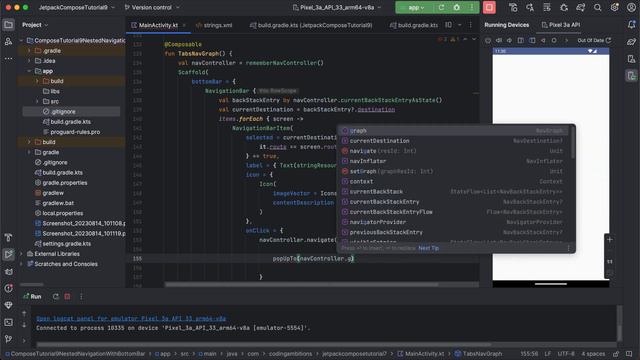Open the App Quality Insights diamond icon

coord(8,305)
